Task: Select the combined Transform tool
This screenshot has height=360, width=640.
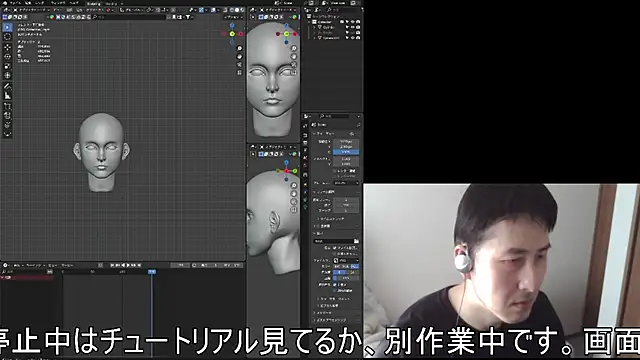Action: pos(7,76)
